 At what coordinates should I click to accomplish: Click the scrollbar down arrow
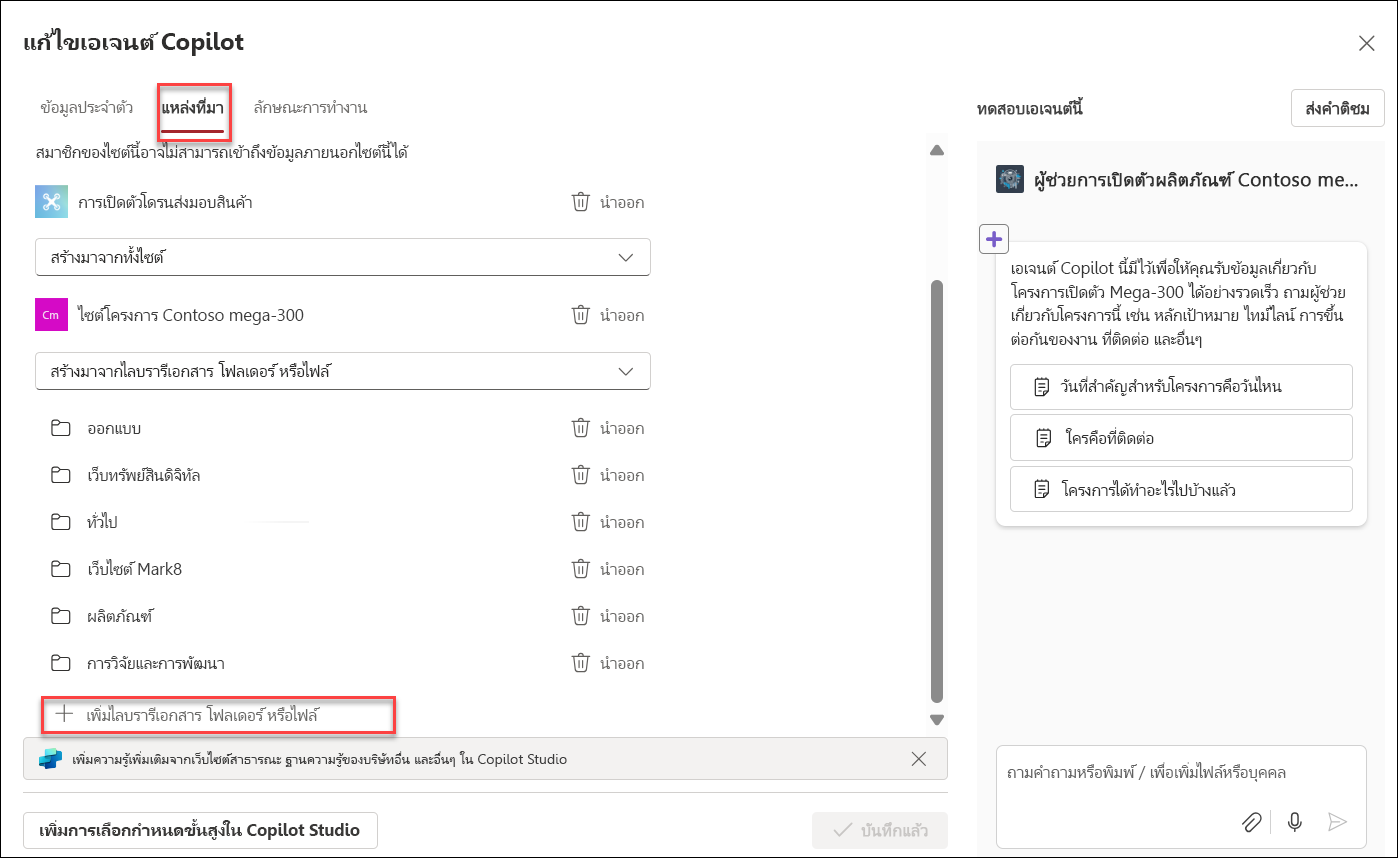[937, 719]
